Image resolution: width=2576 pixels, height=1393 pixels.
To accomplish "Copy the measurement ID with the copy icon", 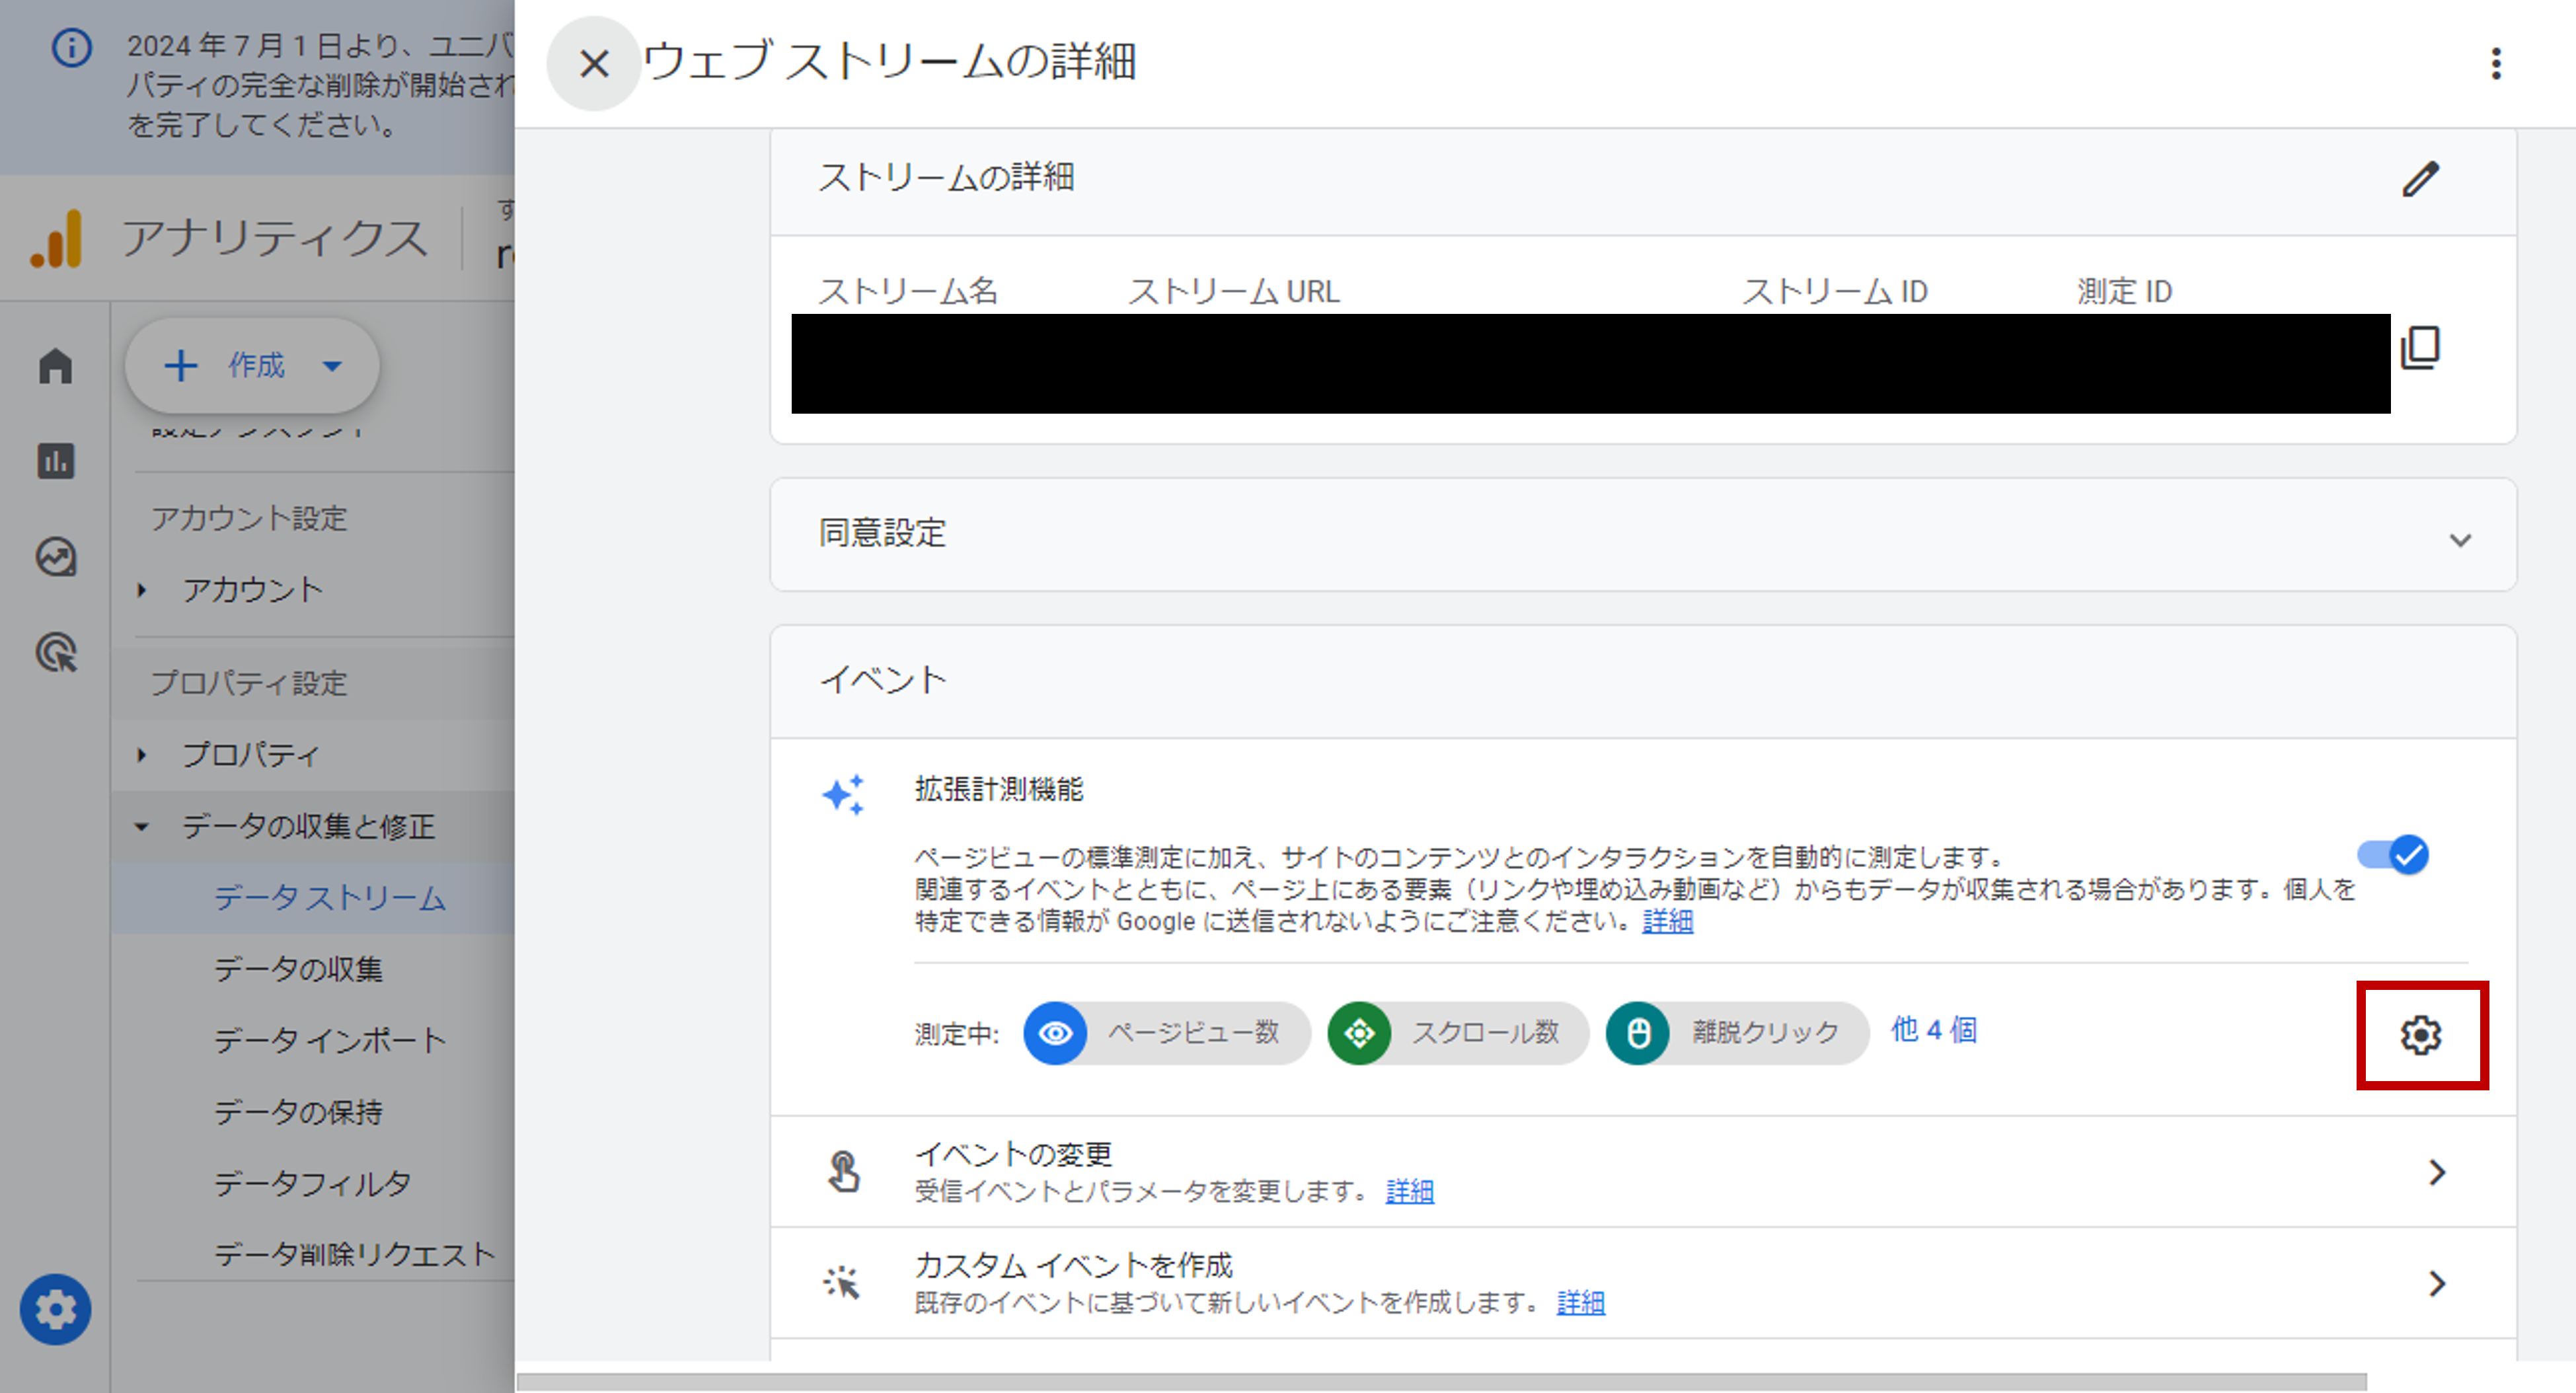I will tap(2420, 348).
